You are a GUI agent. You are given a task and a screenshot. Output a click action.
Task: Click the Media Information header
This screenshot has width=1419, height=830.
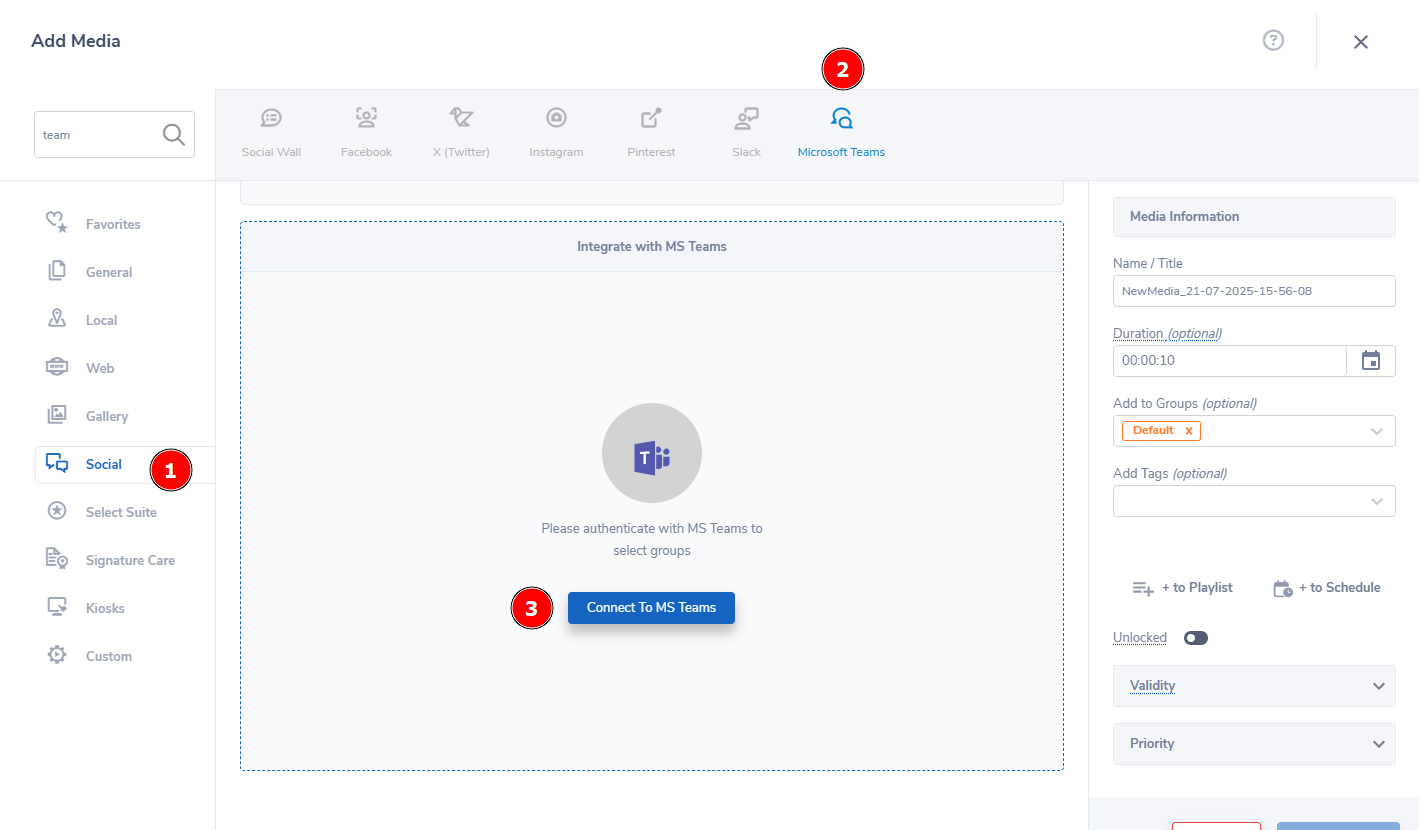[1254, 216]
